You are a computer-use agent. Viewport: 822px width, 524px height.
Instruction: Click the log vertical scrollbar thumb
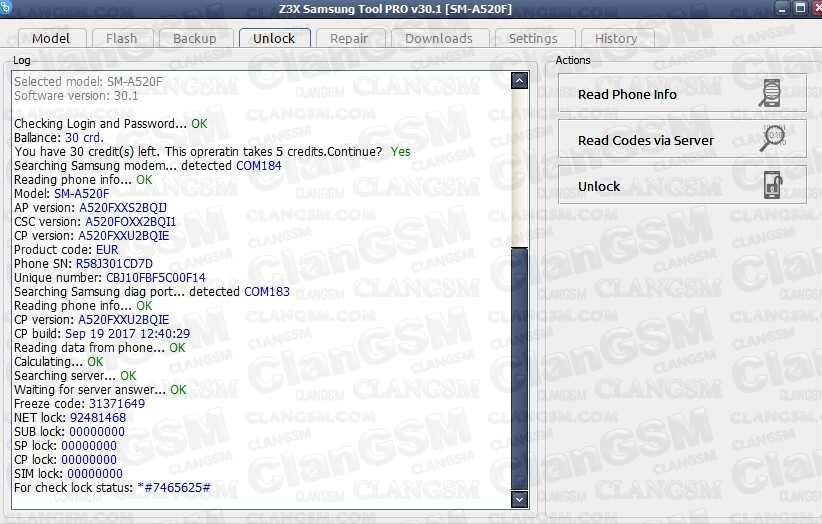[519, 368]
